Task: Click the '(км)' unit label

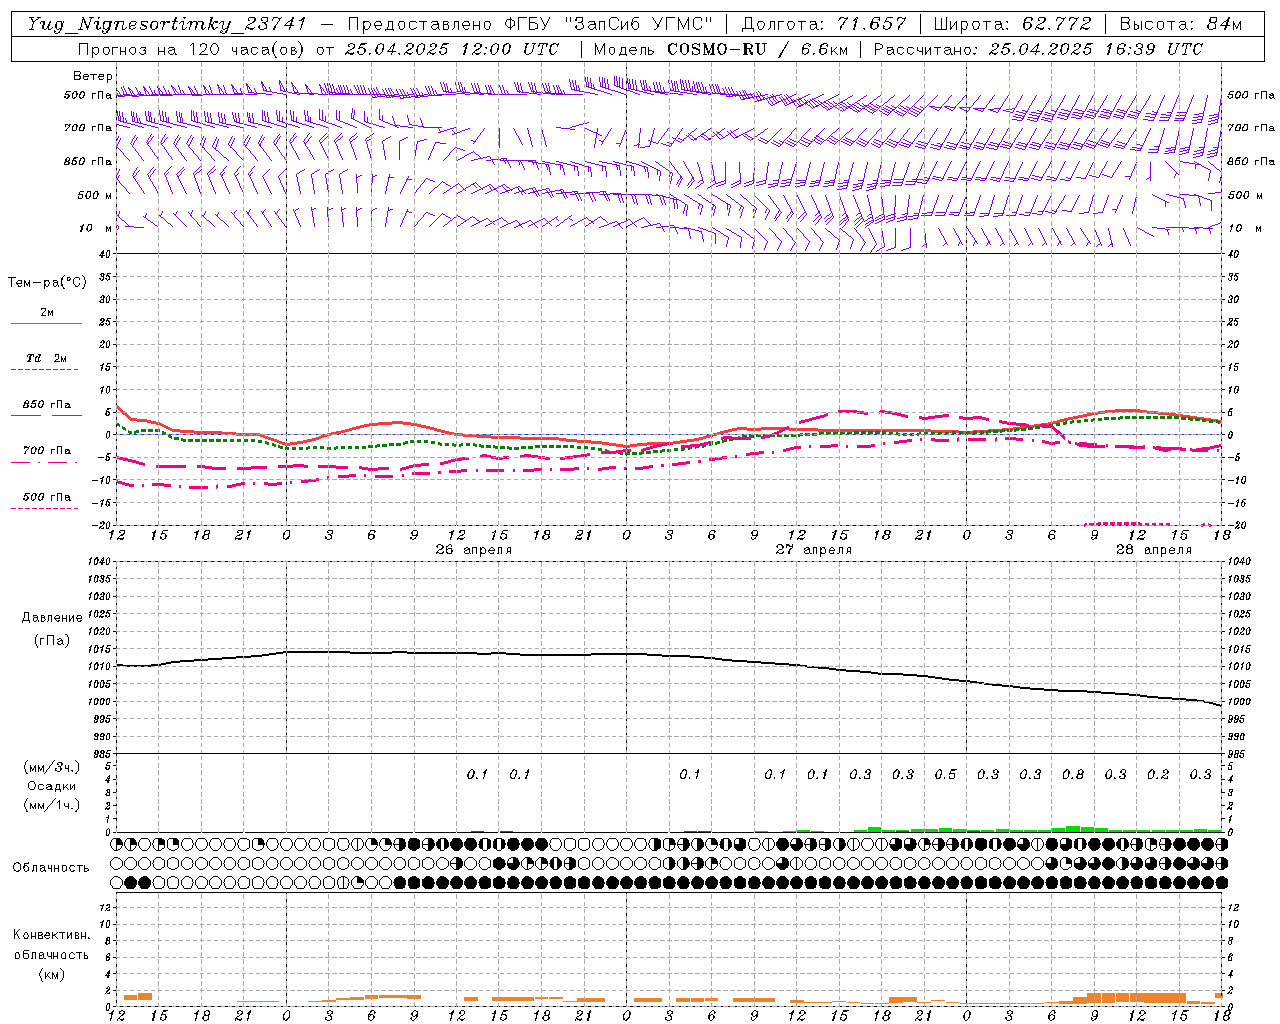Action: pos(52,974)
